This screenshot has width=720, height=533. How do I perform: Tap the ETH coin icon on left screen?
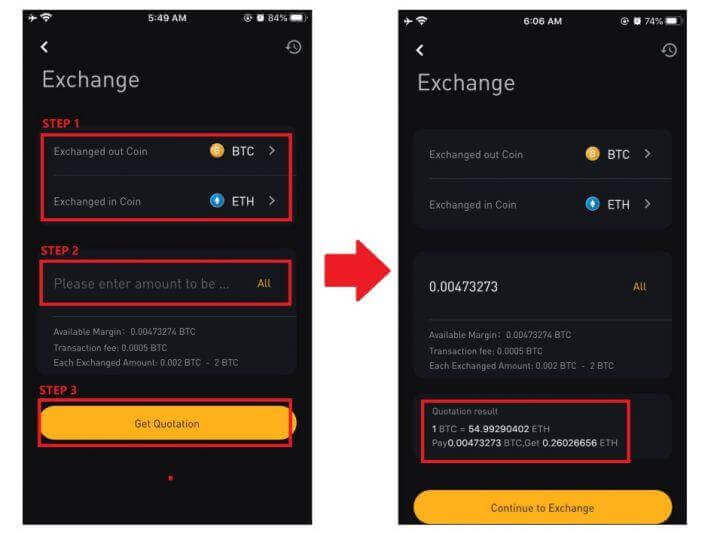click(217, 201)
